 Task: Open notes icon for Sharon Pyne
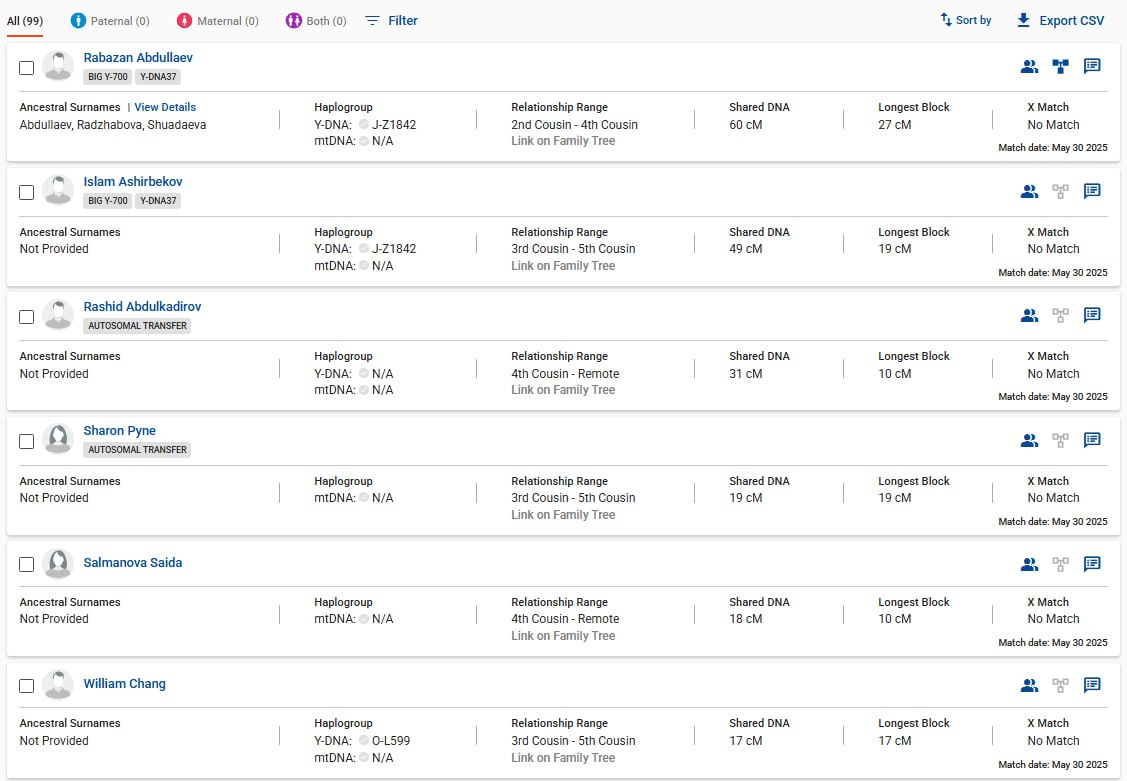pos(1092,440)
